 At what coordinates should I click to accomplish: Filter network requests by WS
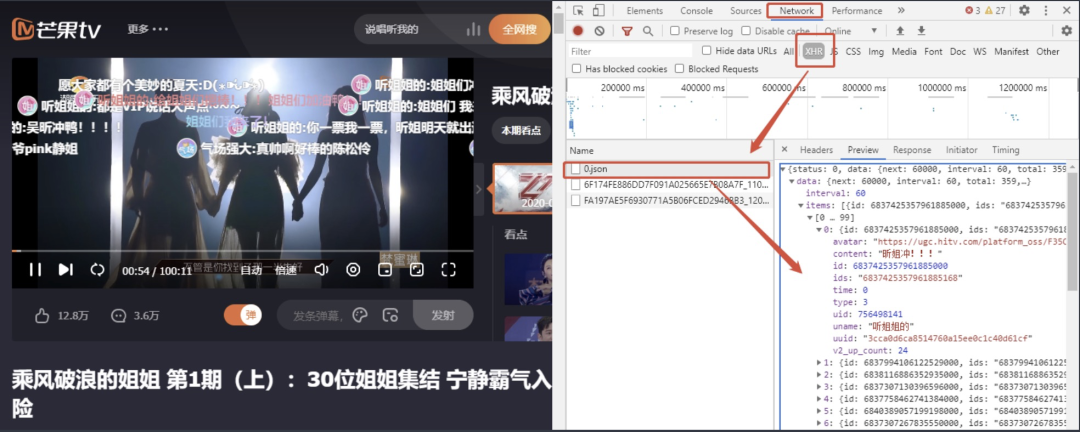point(979,51)
